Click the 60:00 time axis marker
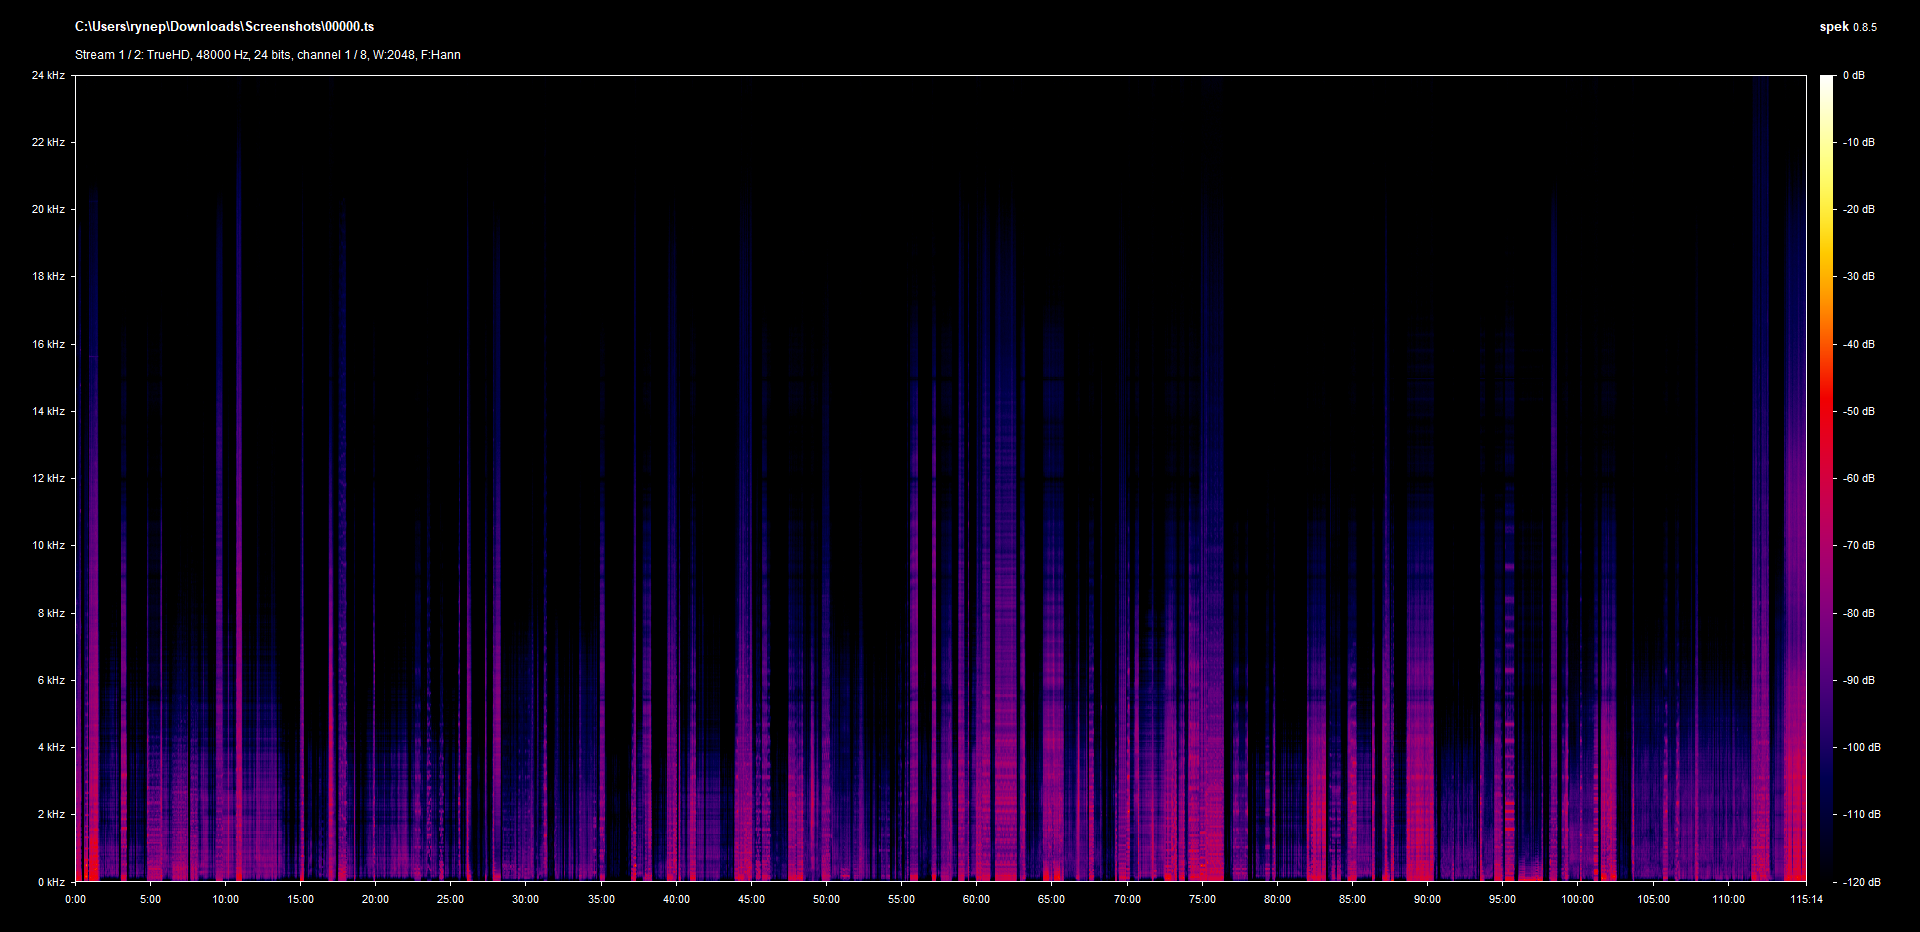Image resolution: width=1920 pixels, height=932 pixels. pyautogui.click(x=976, y=899)
